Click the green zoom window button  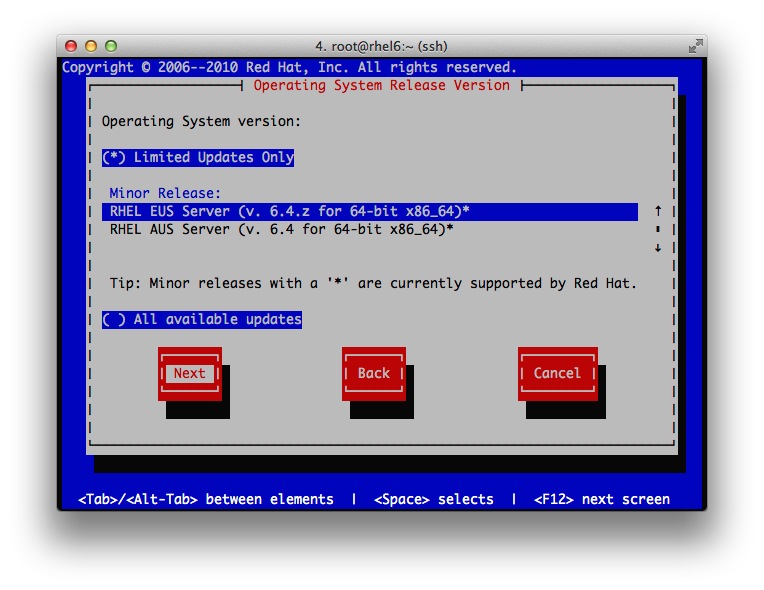point(111,46)
